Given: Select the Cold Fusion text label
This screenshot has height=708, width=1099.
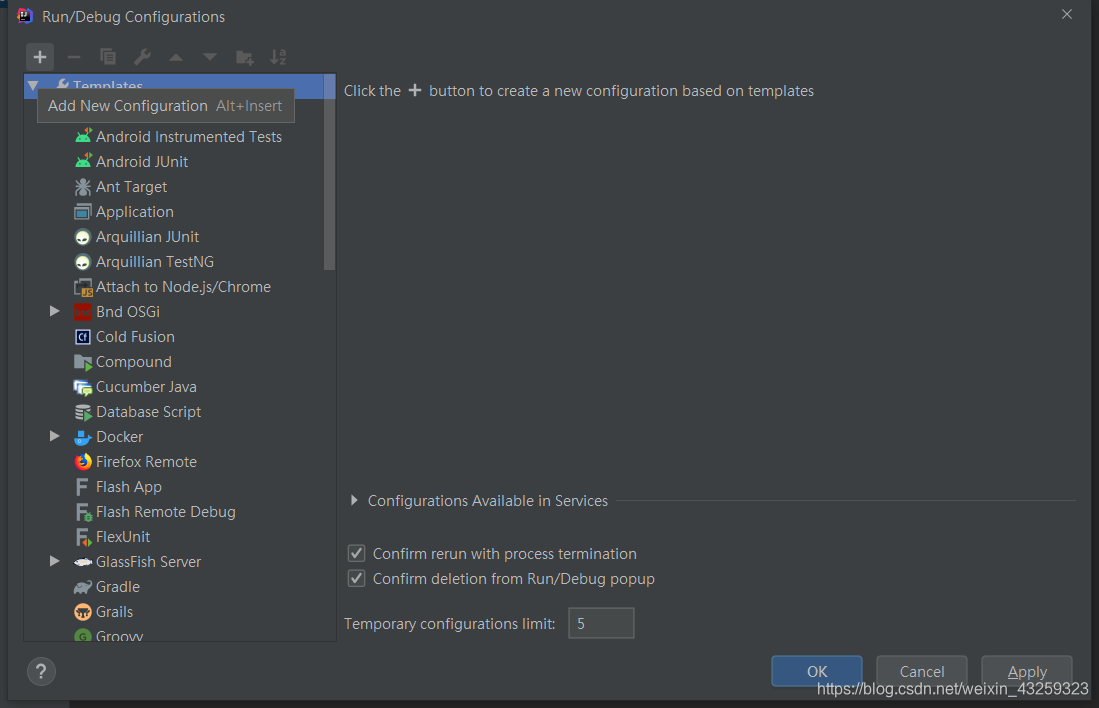Looking at the screenshot, I should click(135, 337).
